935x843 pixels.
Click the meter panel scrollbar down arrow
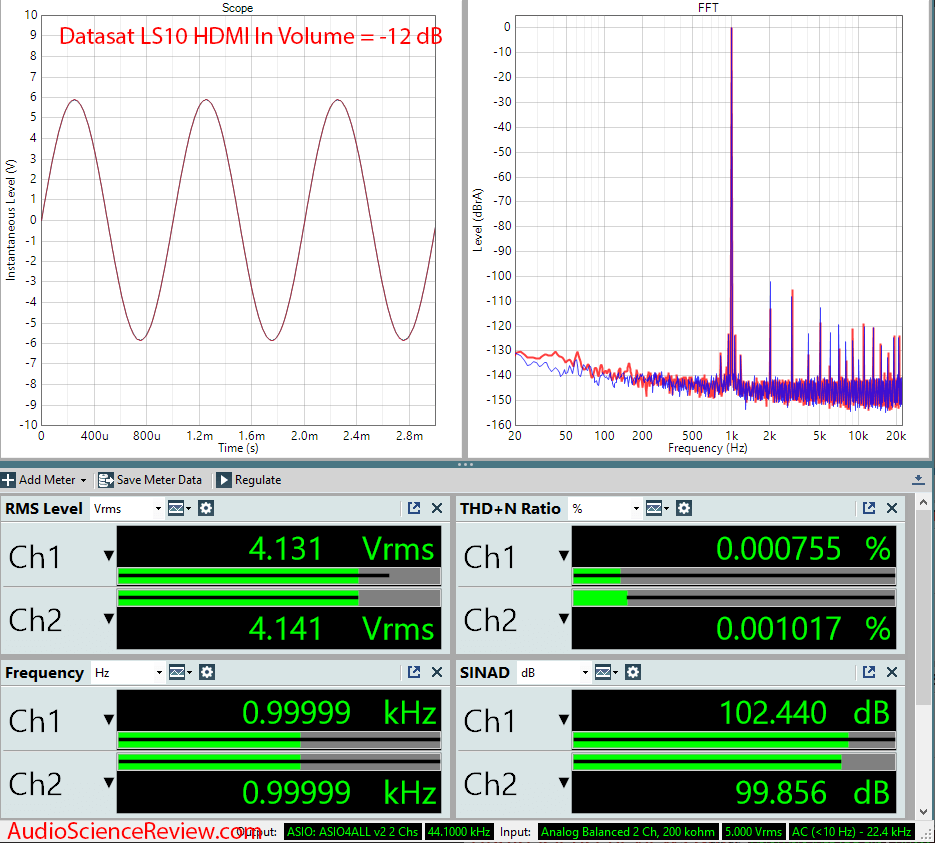[924, 812]
